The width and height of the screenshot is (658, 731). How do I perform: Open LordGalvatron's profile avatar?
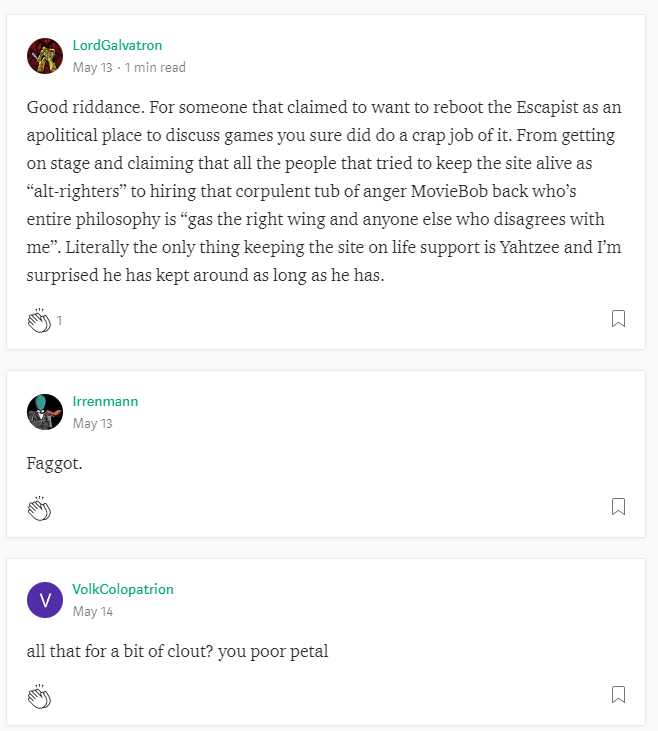(45, 56)
